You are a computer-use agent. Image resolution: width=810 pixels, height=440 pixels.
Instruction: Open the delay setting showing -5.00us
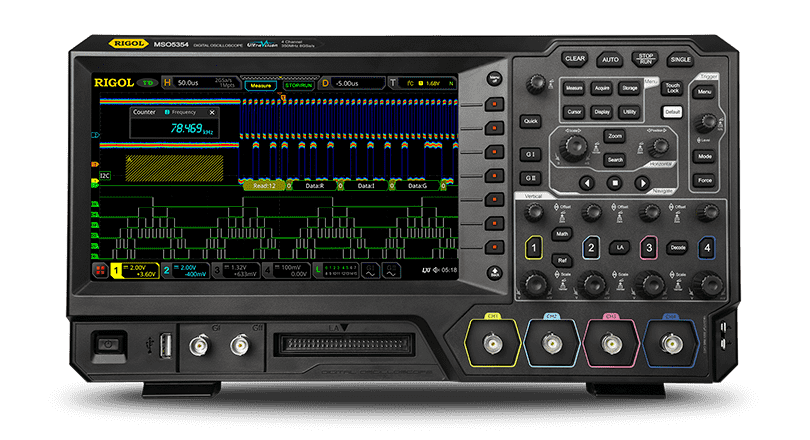pyautogui.click(x=349, y=84)
